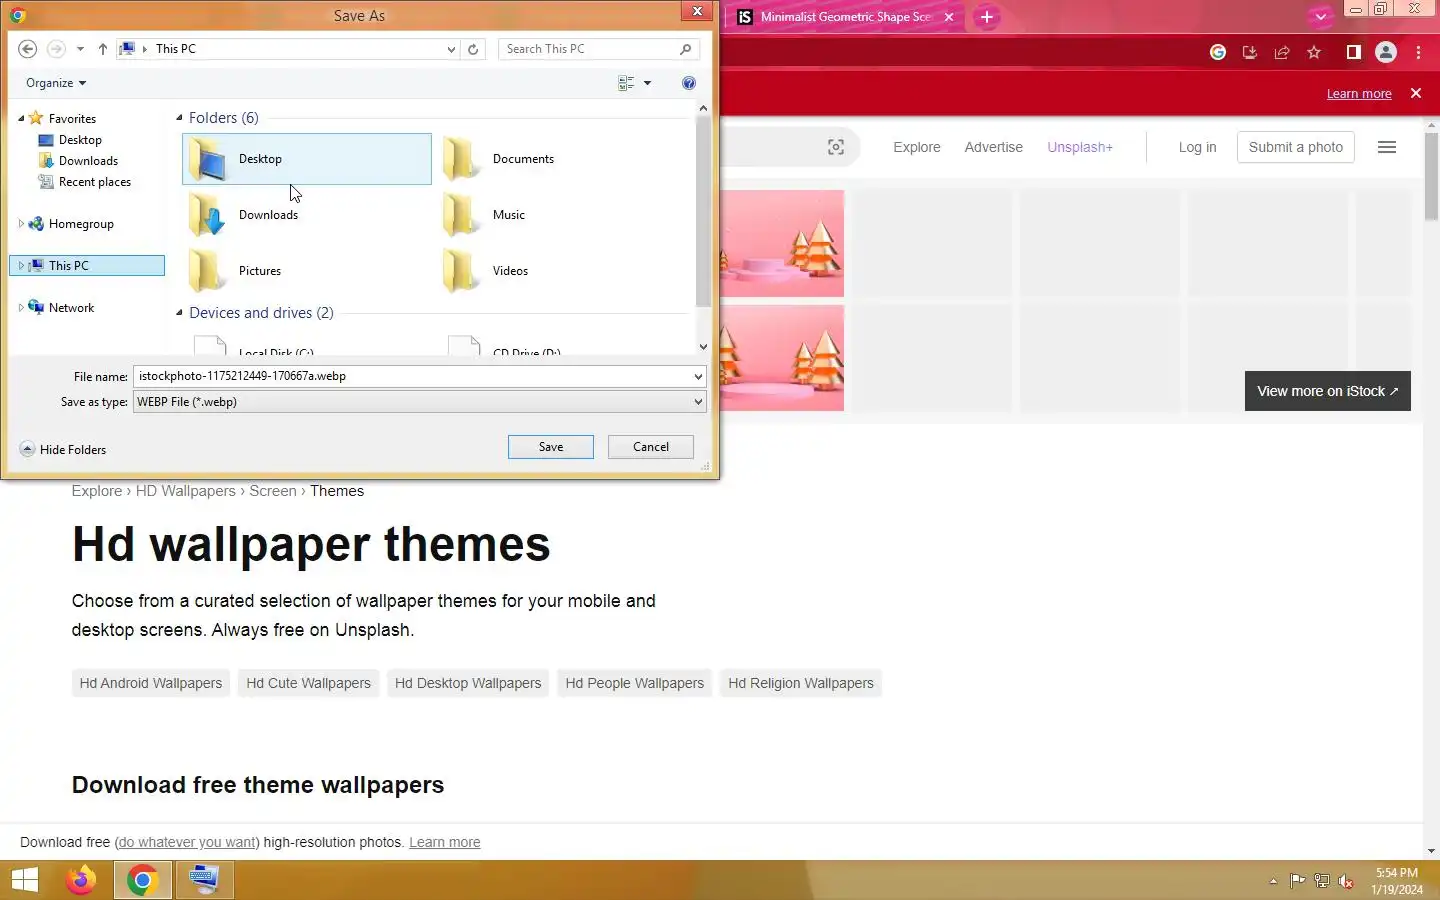
Task: Click View more on iStock
Action: 1328,391
